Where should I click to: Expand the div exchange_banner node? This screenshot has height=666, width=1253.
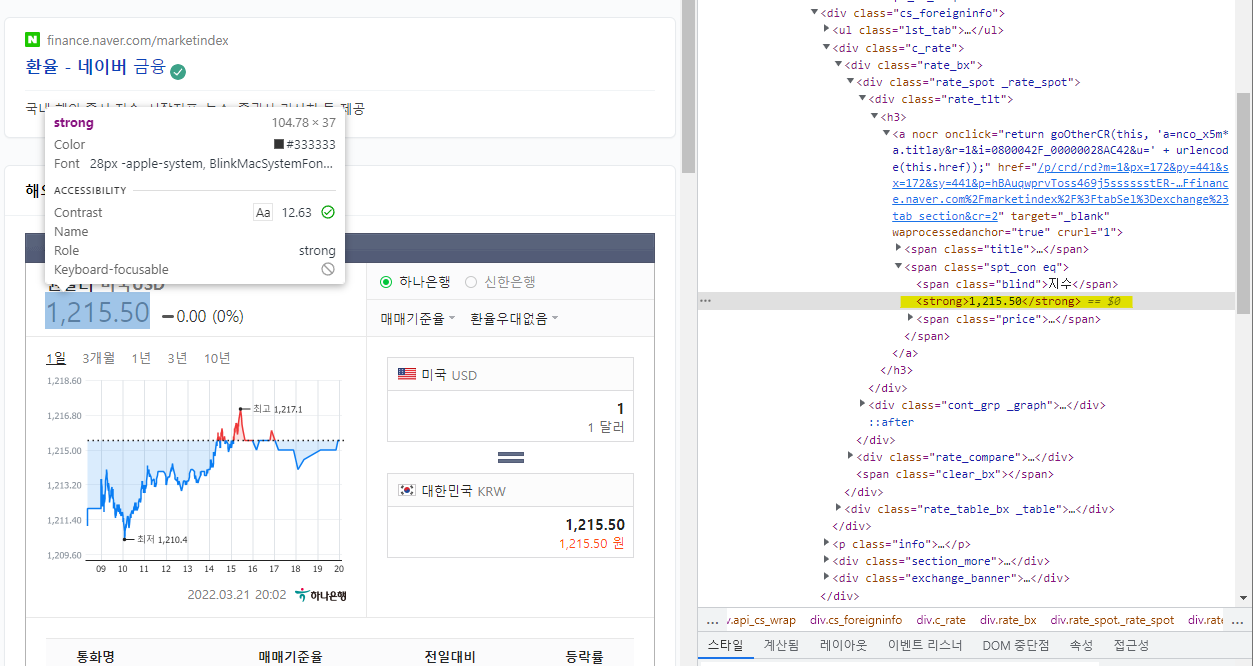pyautogui.click(x=826, y=578)
